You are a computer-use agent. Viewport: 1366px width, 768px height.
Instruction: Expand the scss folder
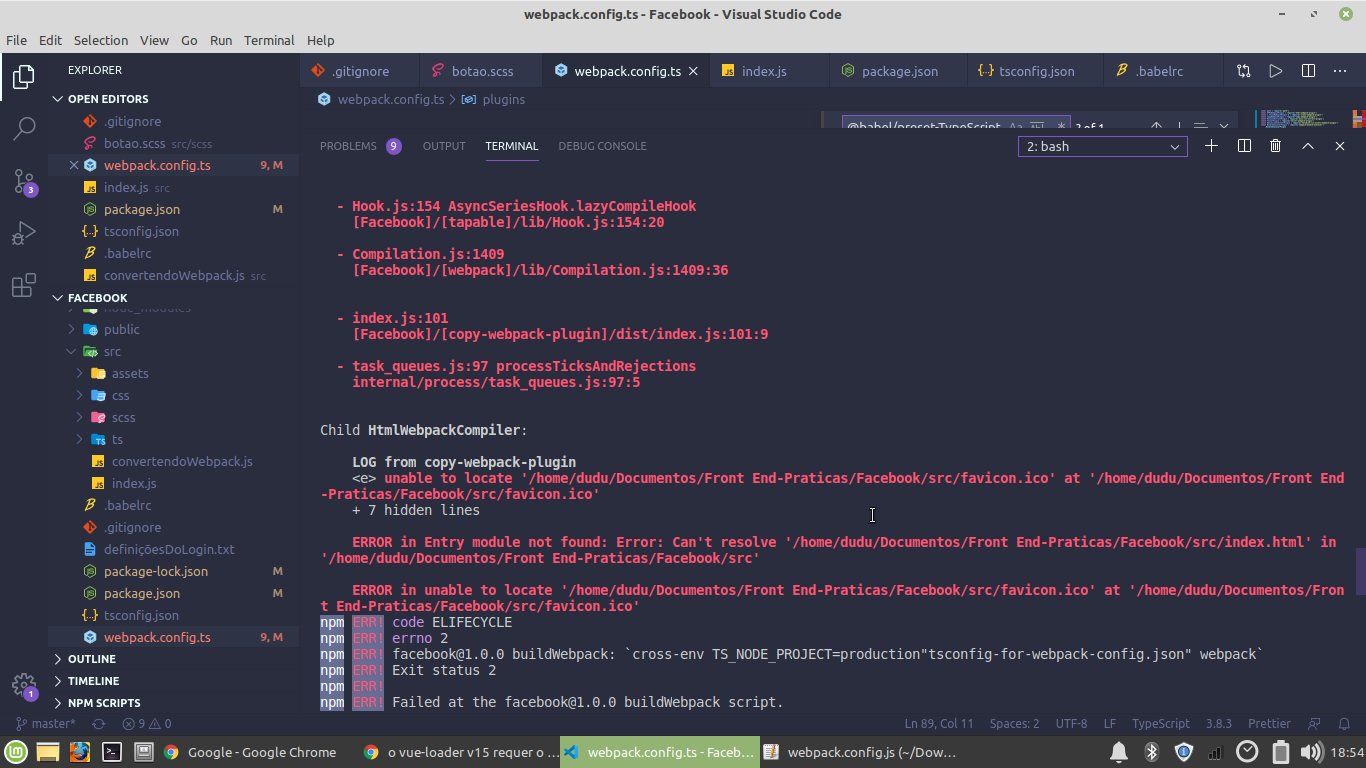173,417
